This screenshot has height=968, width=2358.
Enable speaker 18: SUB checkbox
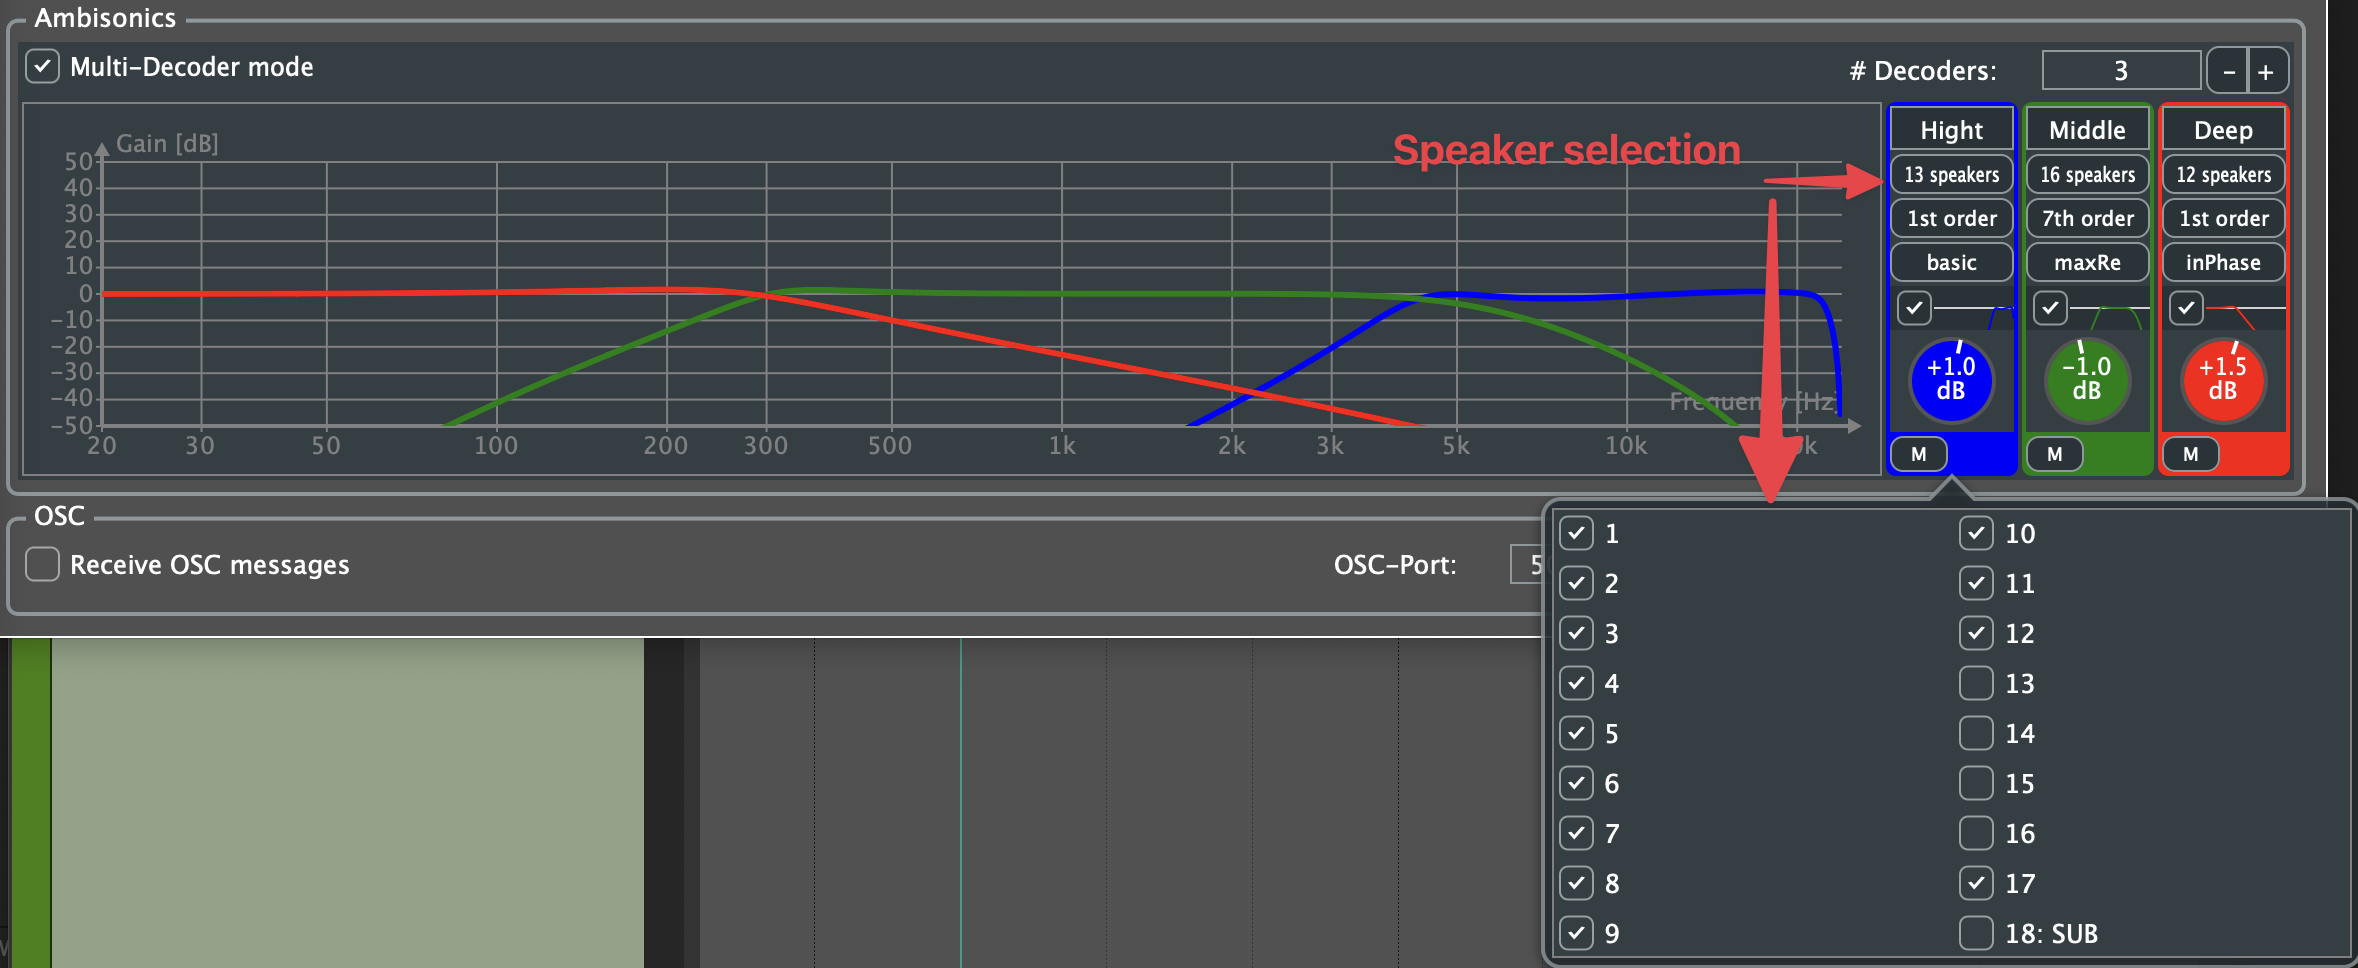1975,933
